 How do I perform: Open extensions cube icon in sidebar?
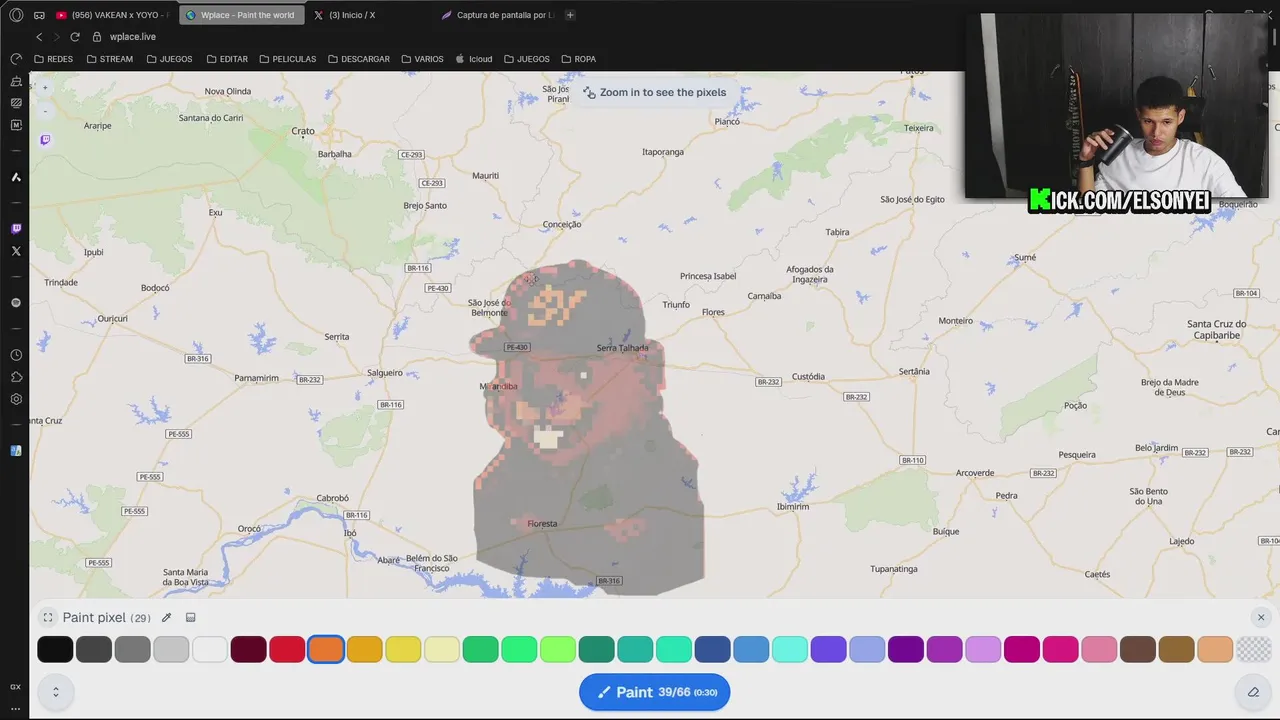[16, 377]
